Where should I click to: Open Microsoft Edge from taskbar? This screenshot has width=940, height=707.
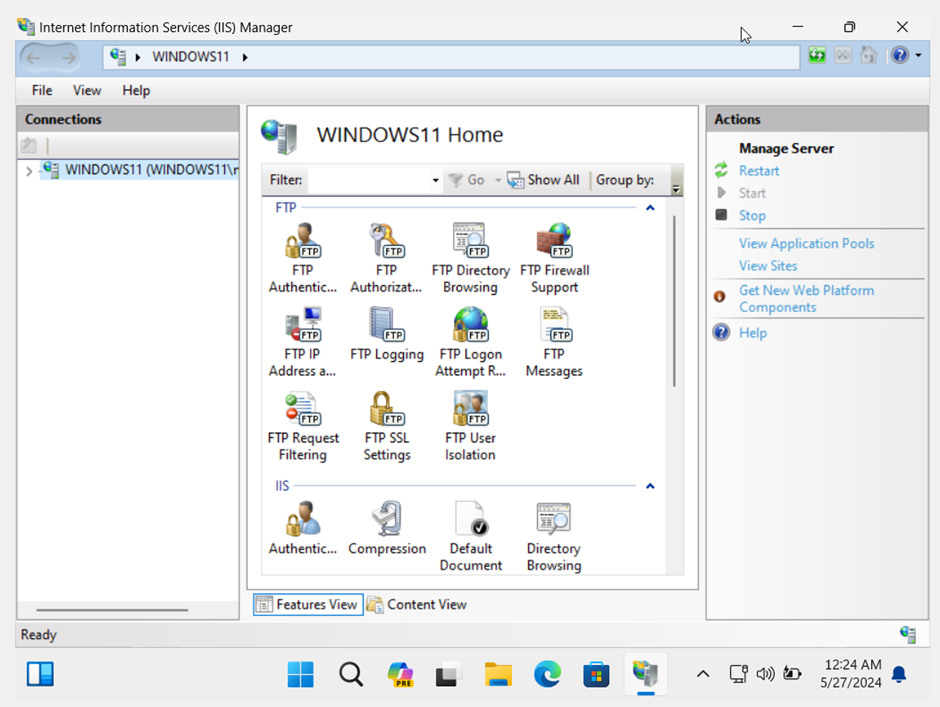[547, 675]
